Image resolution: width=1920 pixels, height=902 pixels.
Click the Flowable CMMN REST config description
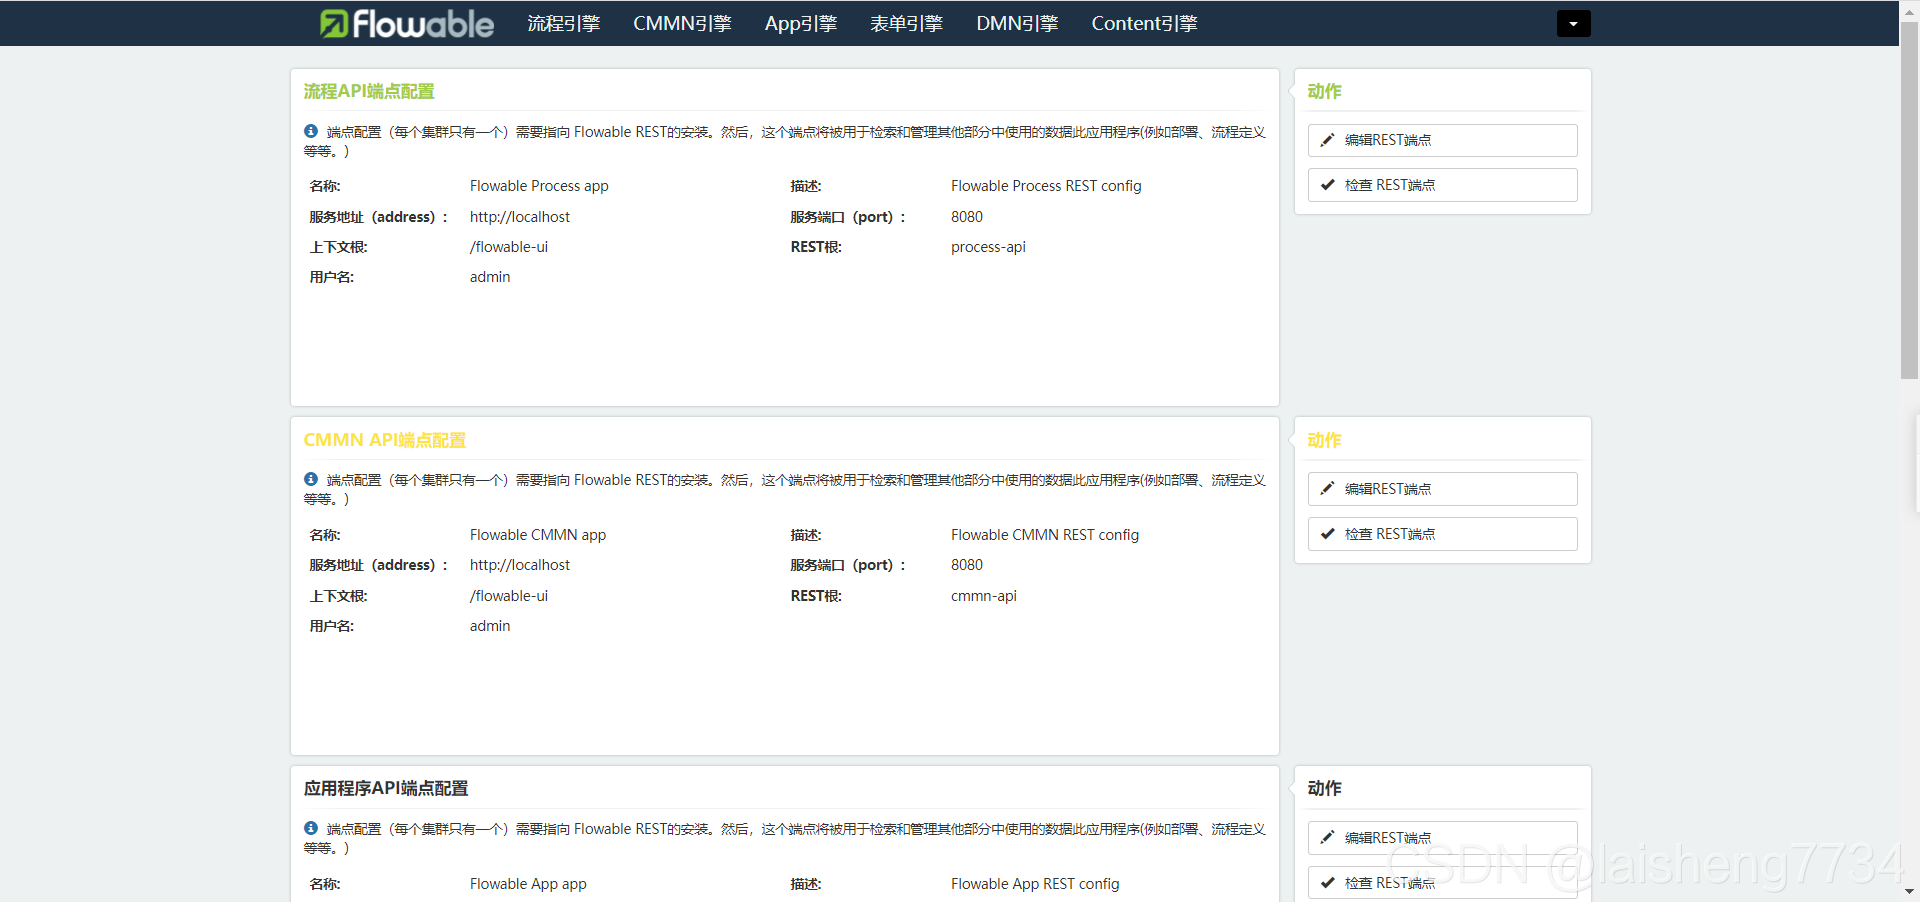tap(1045, 535)
